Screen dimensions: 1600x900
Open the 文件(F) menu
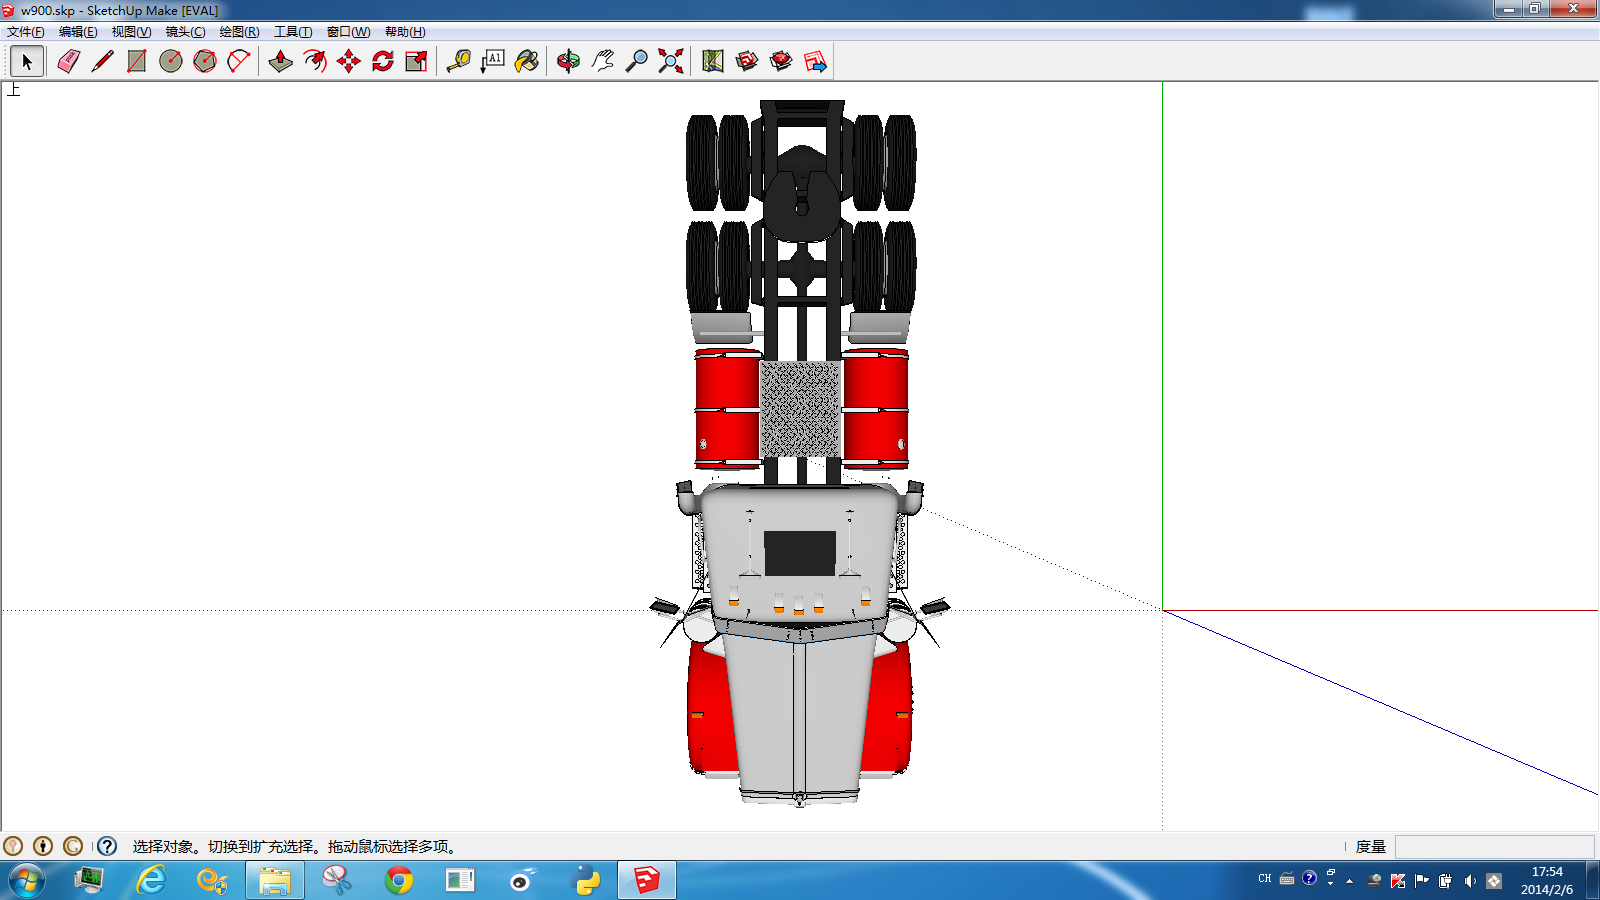tap(26, 32)
